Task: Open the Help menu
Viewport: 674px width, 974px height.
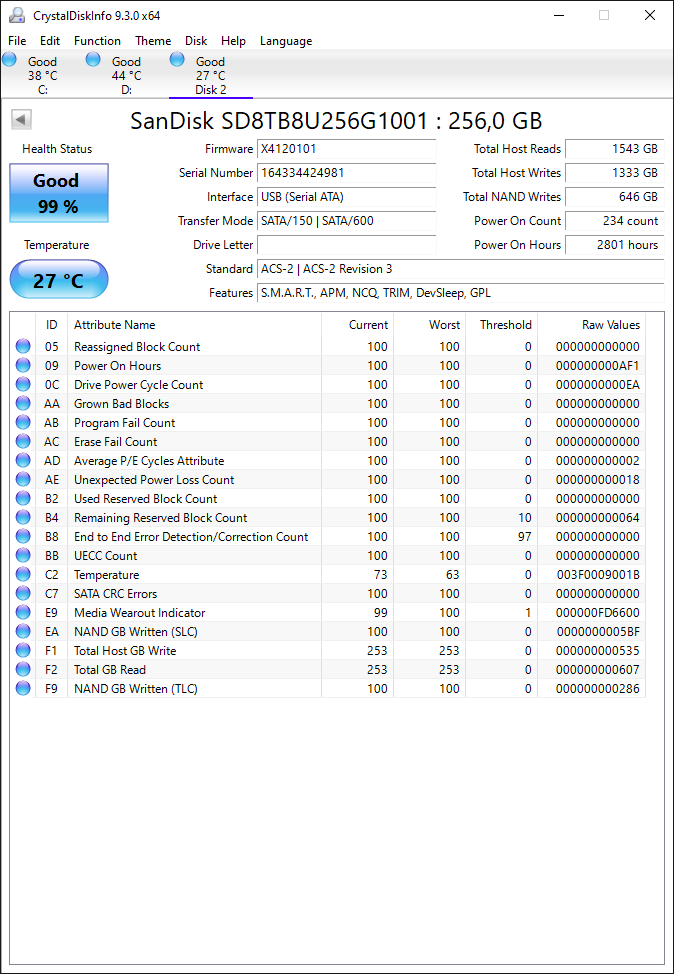Action: (x=234, y=41)
